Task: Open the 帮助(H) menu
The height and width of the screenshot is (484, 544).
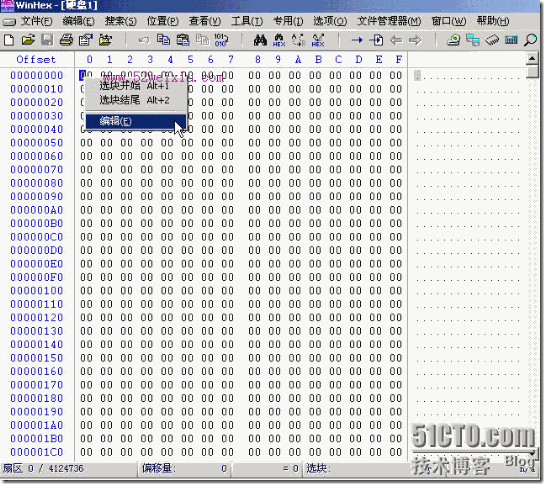Action: [493, 21]
